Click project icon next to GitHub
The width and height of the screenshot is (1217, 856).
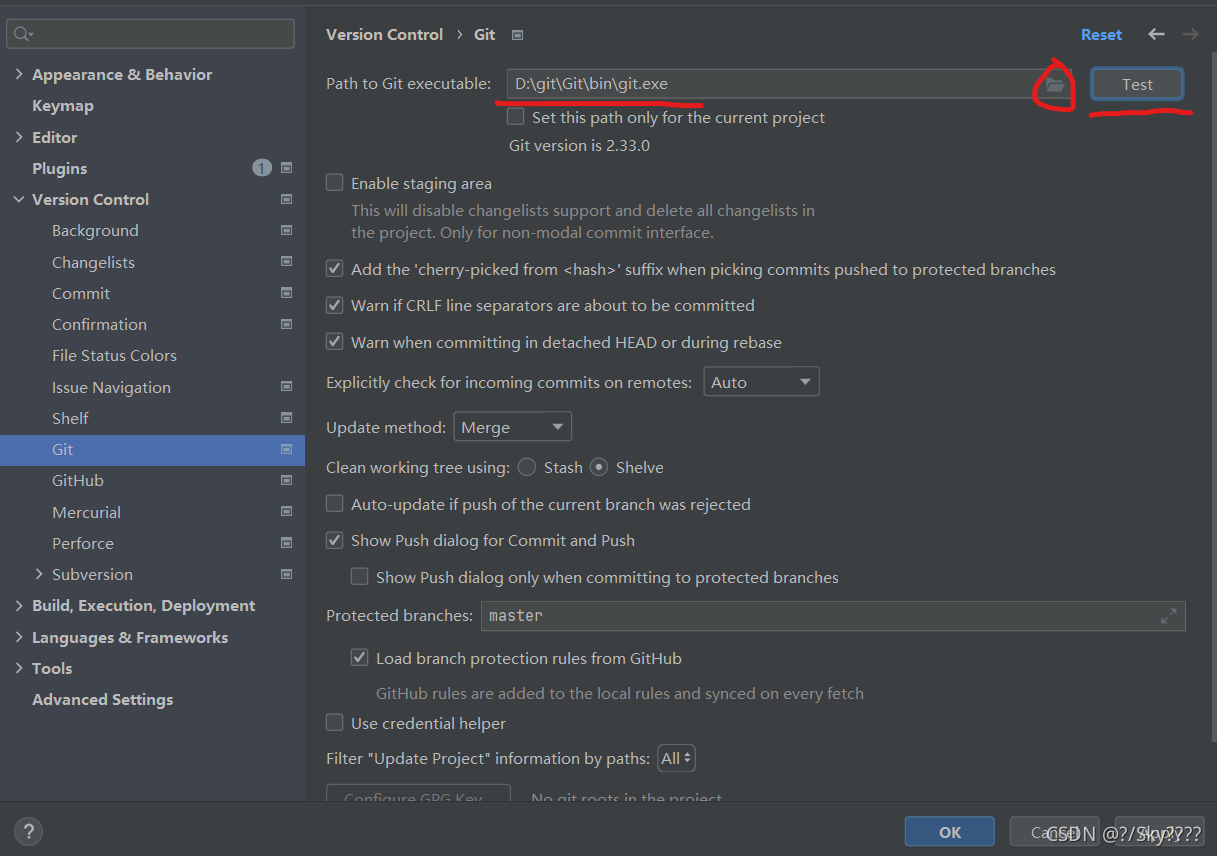(x=287, y=480)
